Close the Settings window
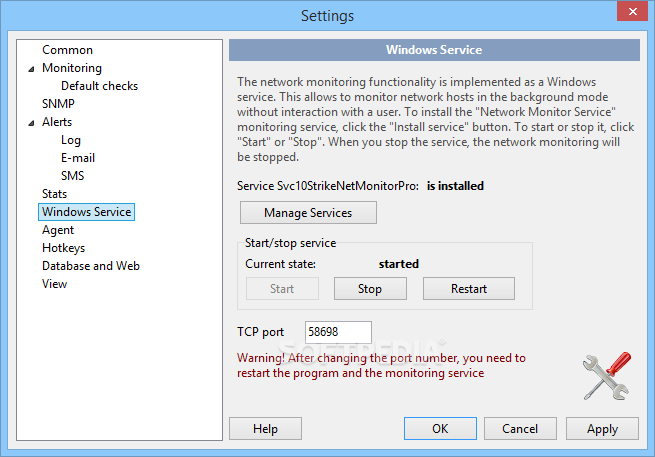The height and width of the screenshot is (457, 655). [x=632, y=11]
